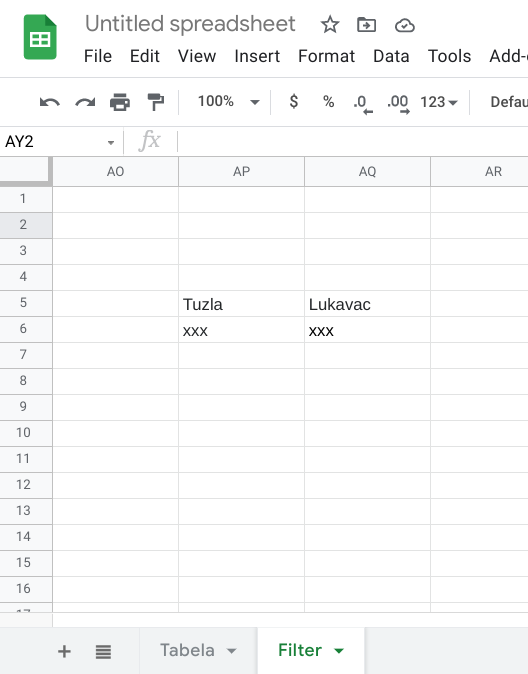Viewport: 528px width, 674px height.
Task: Select the cell containing Lukavac
Action: coord(367,304)
